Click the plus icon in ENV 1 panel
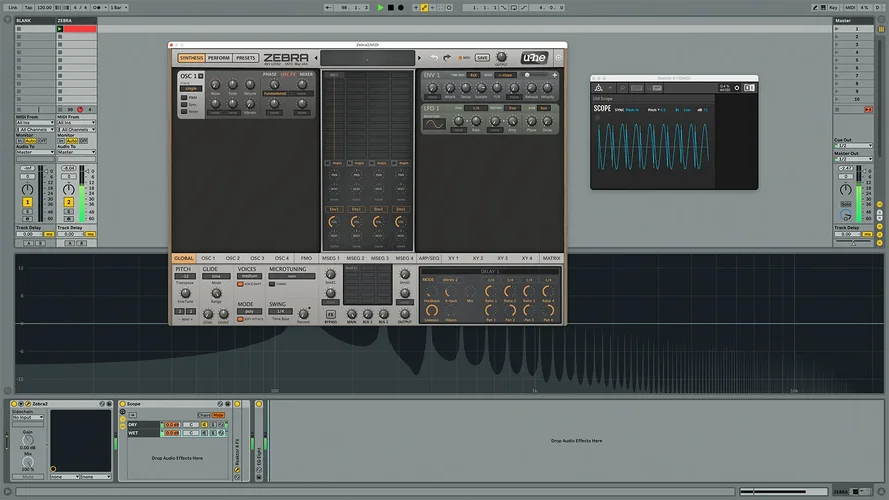The image size is (889, 500). (x=555, y=75)
